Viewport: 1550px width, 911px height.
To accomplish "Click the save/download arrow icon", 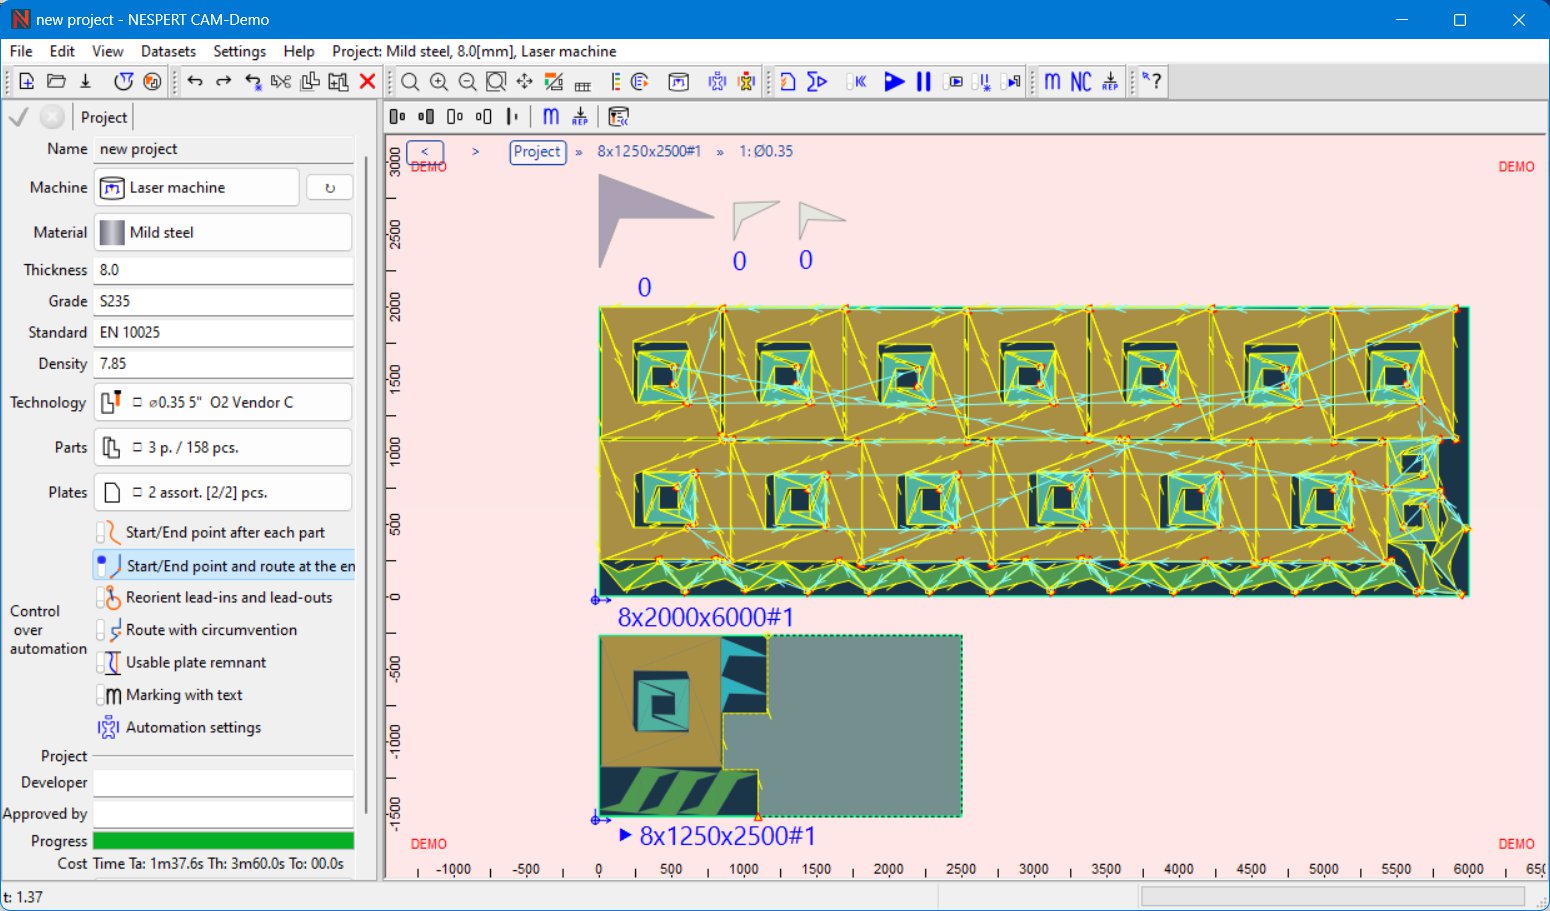I will tap(86, 82).
